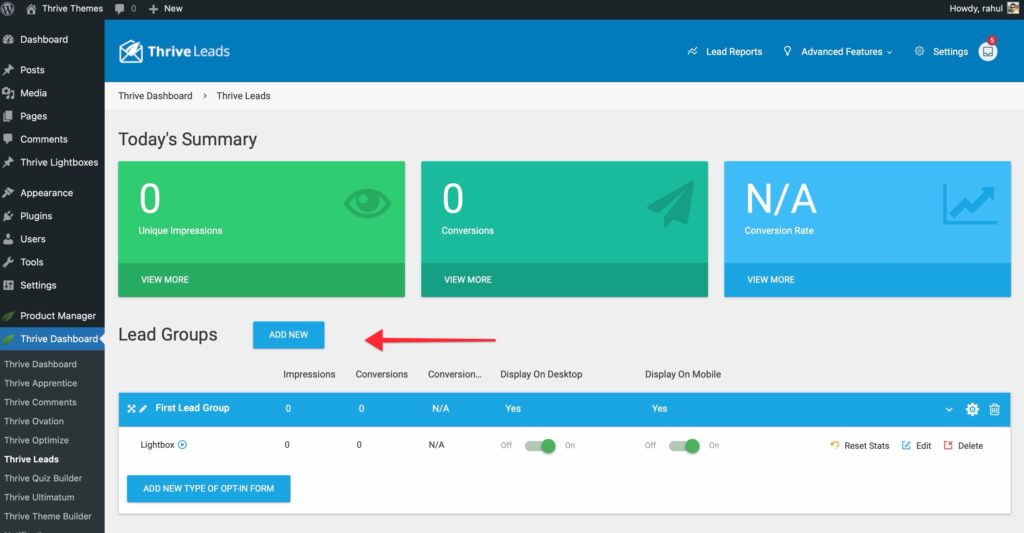
Task: Toggle Lightbox Display On Mobile switch
Action: coord(686,445)
